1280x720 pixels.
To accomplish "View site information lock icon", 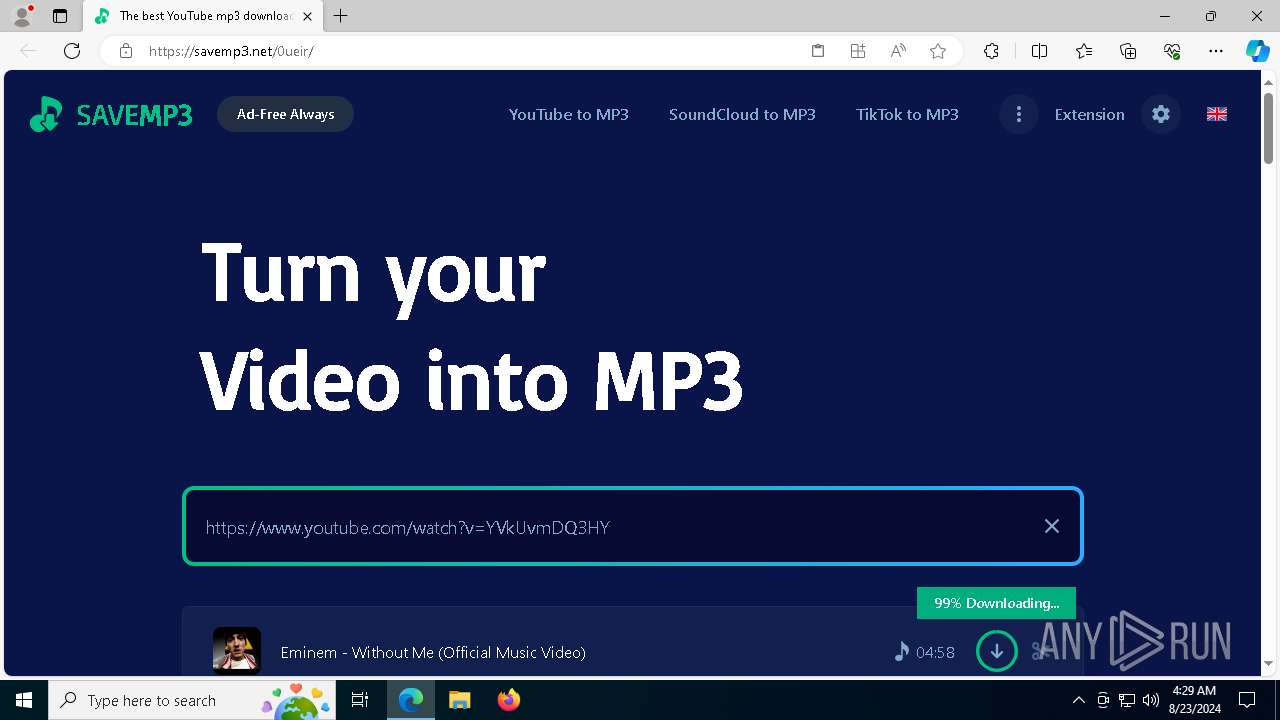I will (x=126, y=51).
